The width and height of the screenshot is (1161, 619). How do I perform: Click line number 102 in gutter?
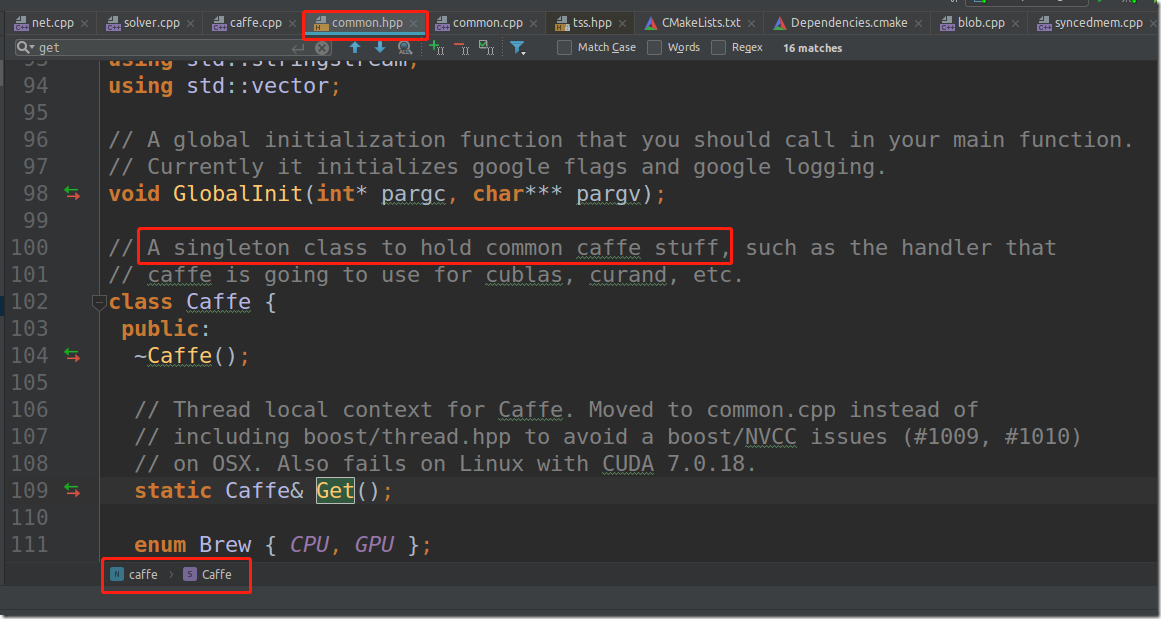coord(30,301)
